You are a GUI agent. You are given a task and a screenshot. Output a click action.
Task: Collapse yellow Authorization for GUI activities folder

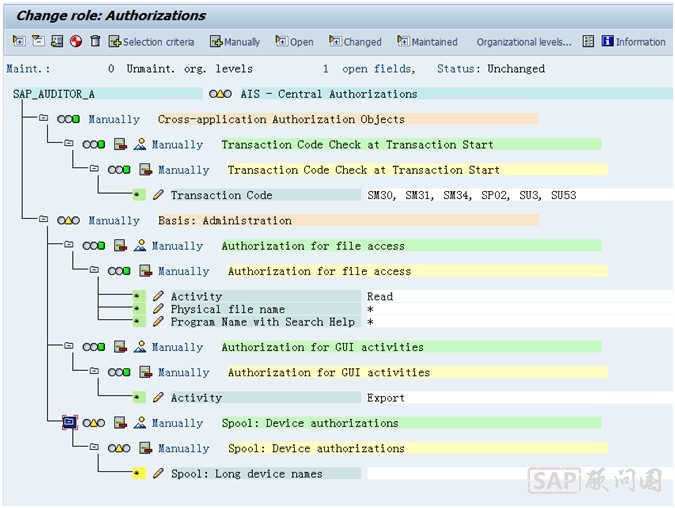(x=94, y=371)
